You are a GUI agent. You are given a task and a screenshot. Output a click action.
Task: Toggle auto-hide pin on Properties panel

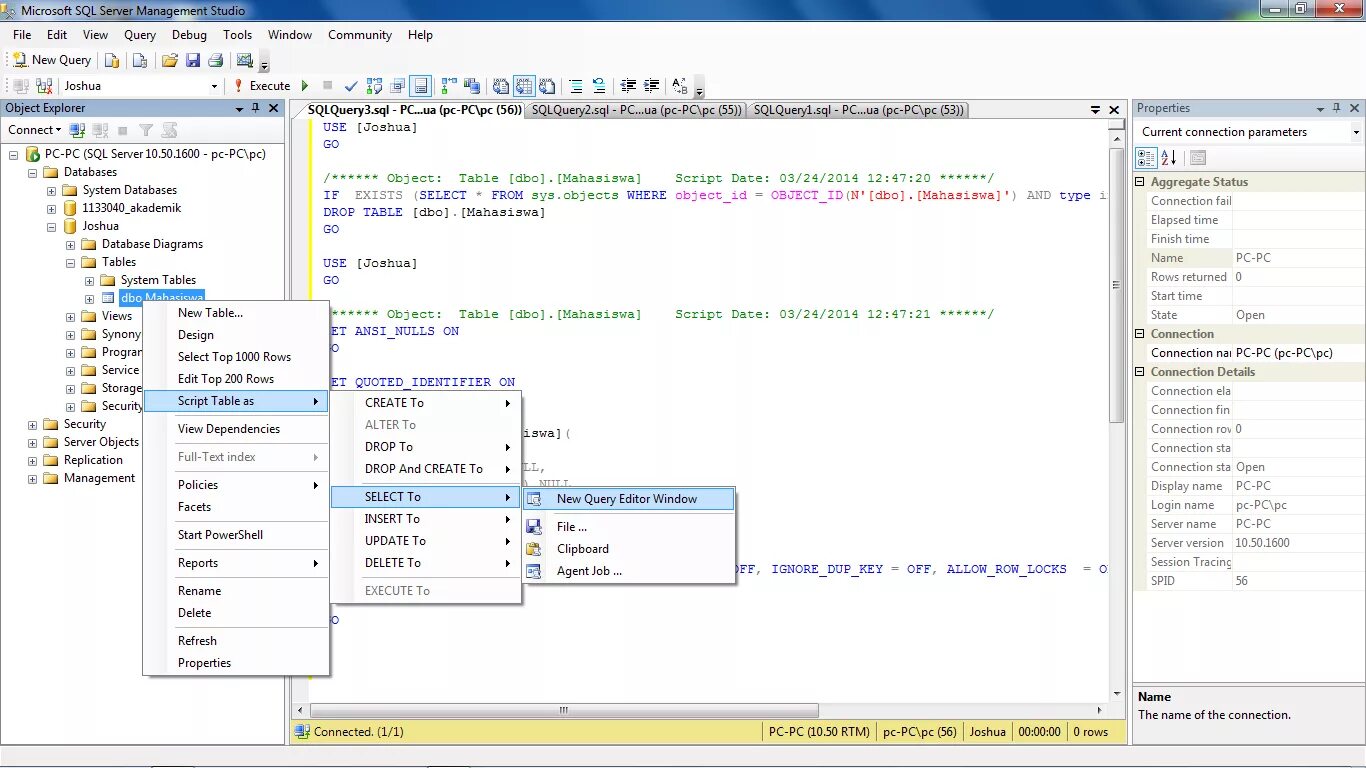click(x=1337, y=108)
